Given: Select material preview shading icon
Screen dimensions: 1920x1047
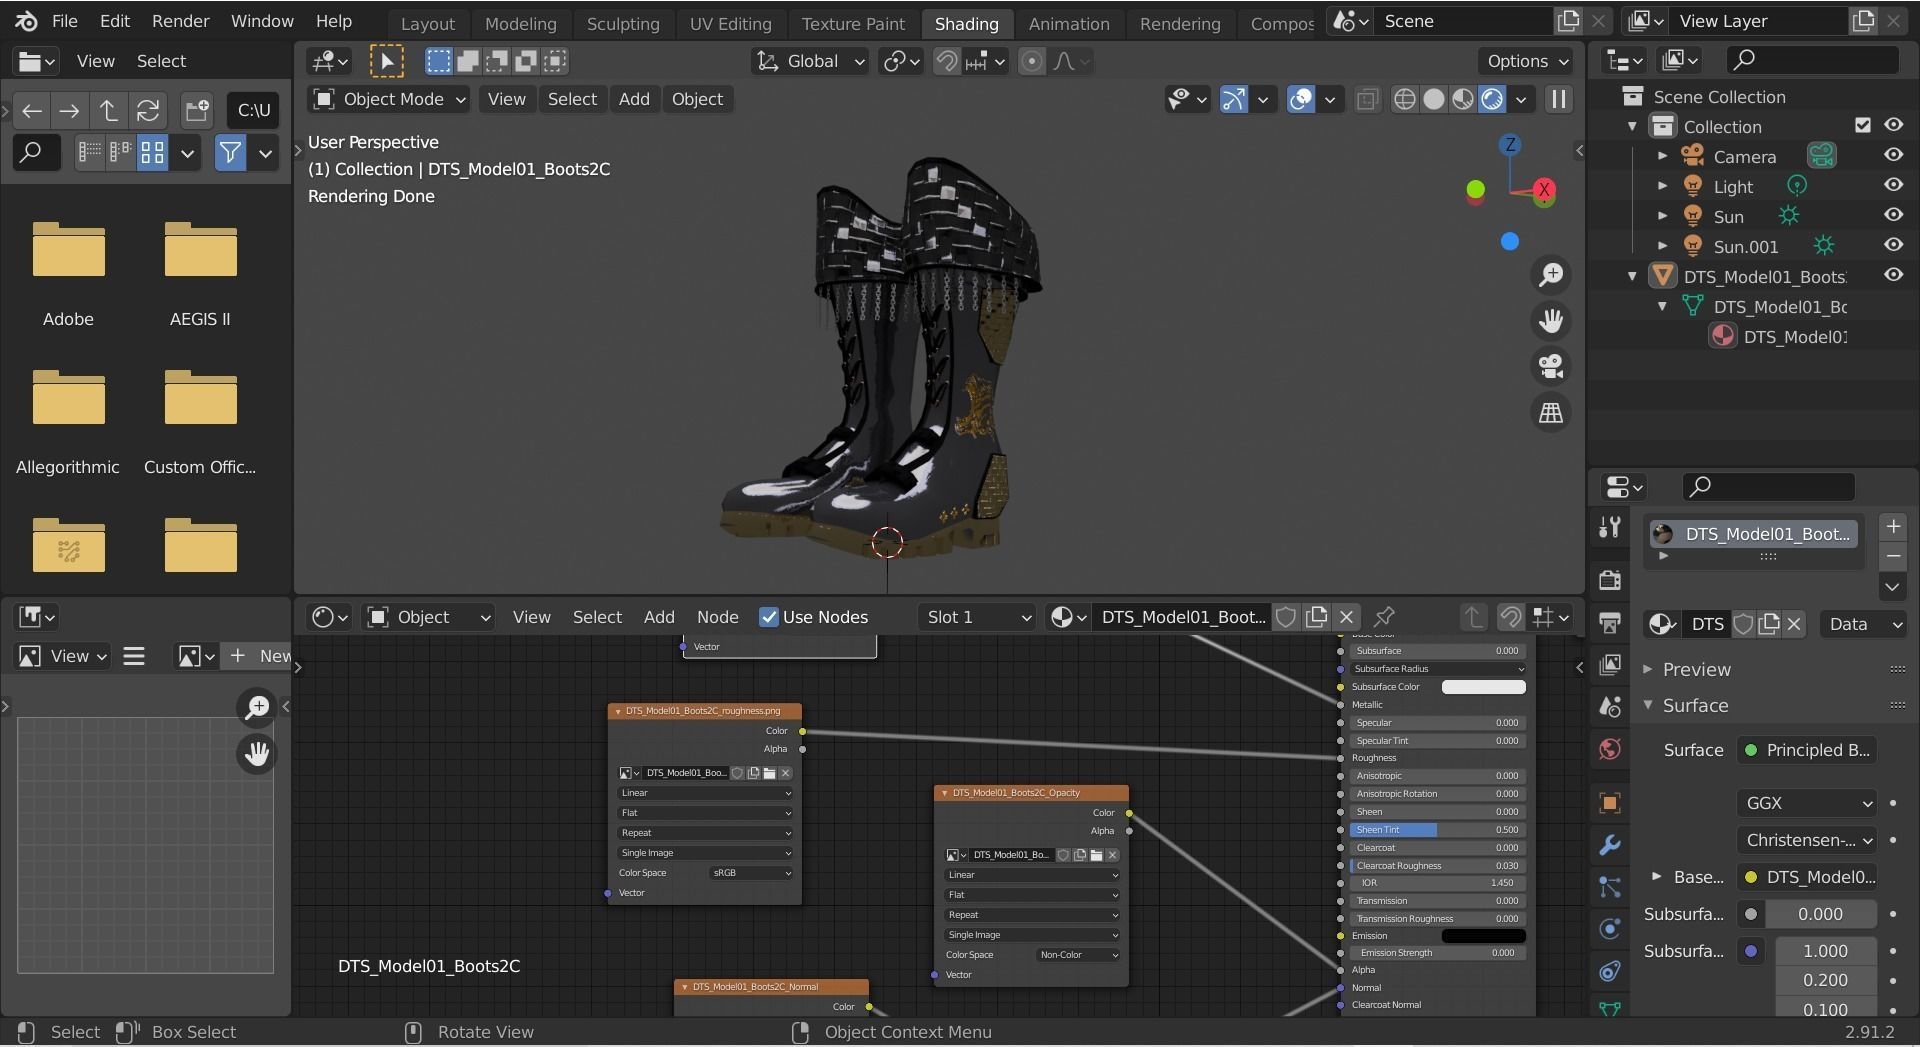Looking at the screenshot, I should coord(1463,99).
